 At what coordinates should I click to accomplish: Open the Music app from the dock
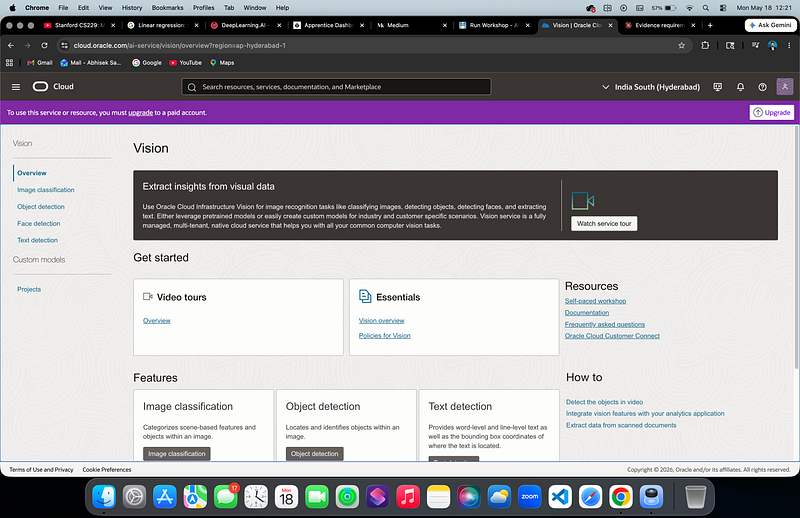point(408,497)
